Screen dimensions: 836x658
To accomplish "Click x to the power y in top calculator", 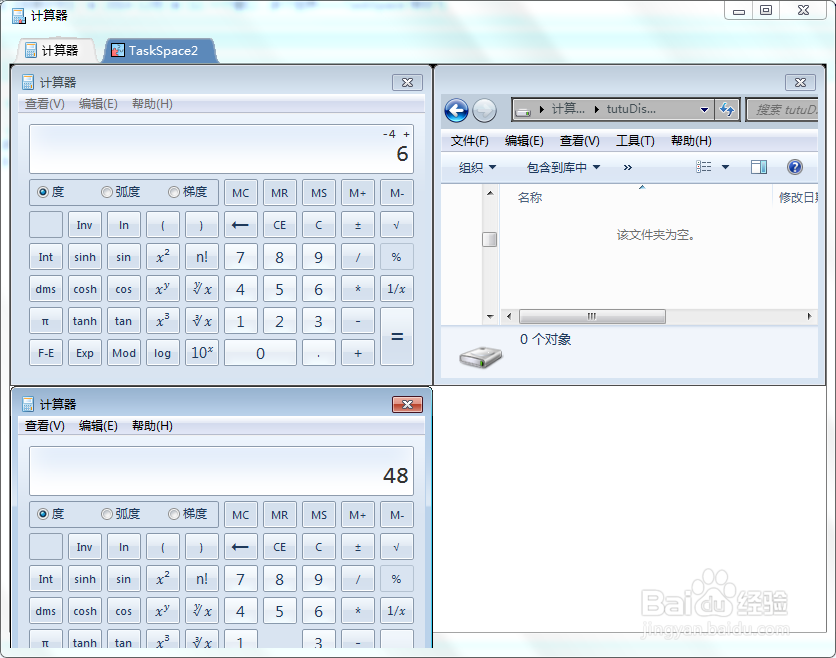I will click(x=163, y=289).
